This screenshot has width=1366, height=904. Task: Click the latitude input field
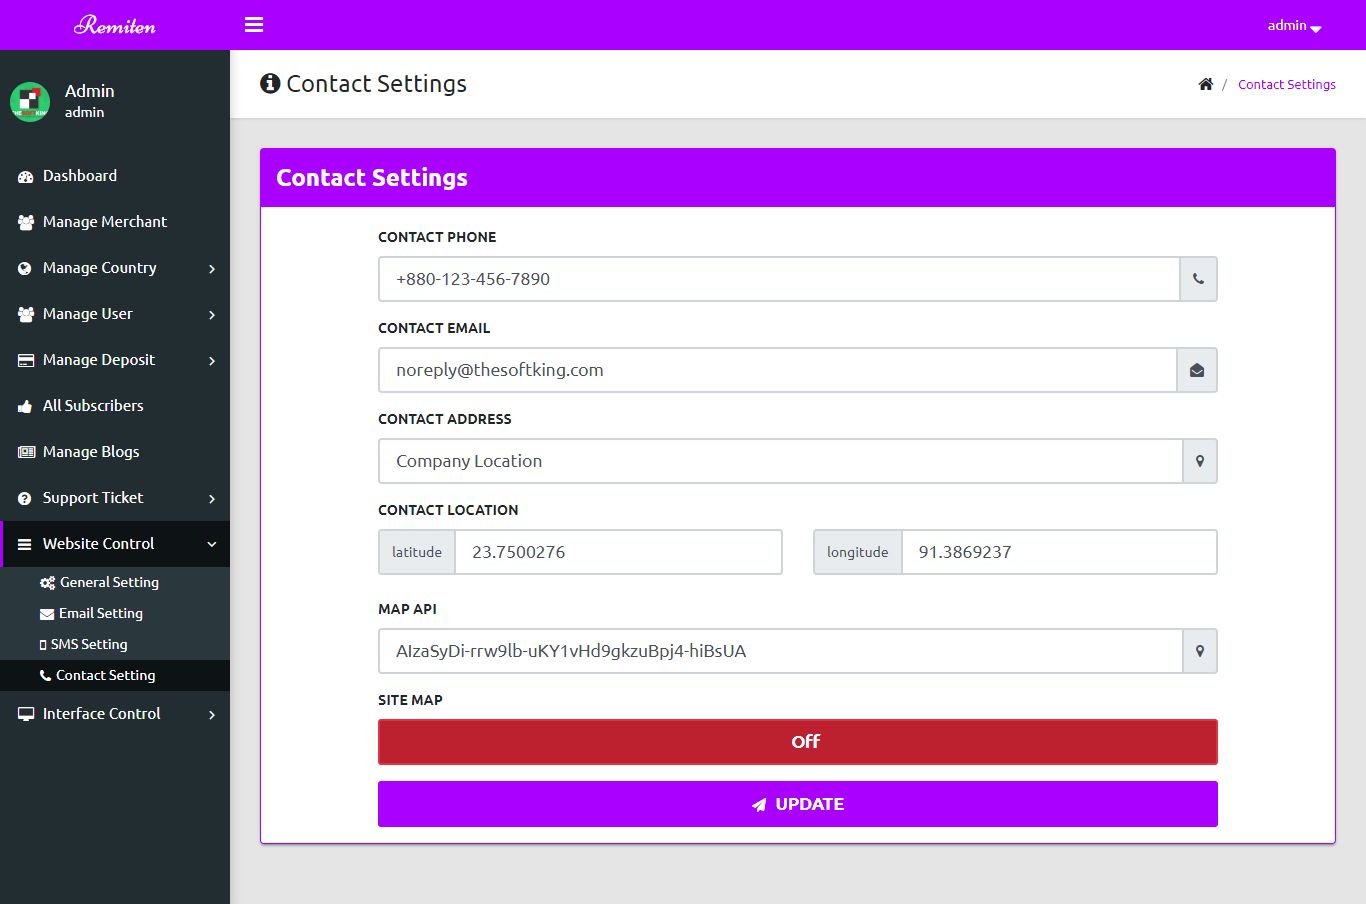click(617, 552)
